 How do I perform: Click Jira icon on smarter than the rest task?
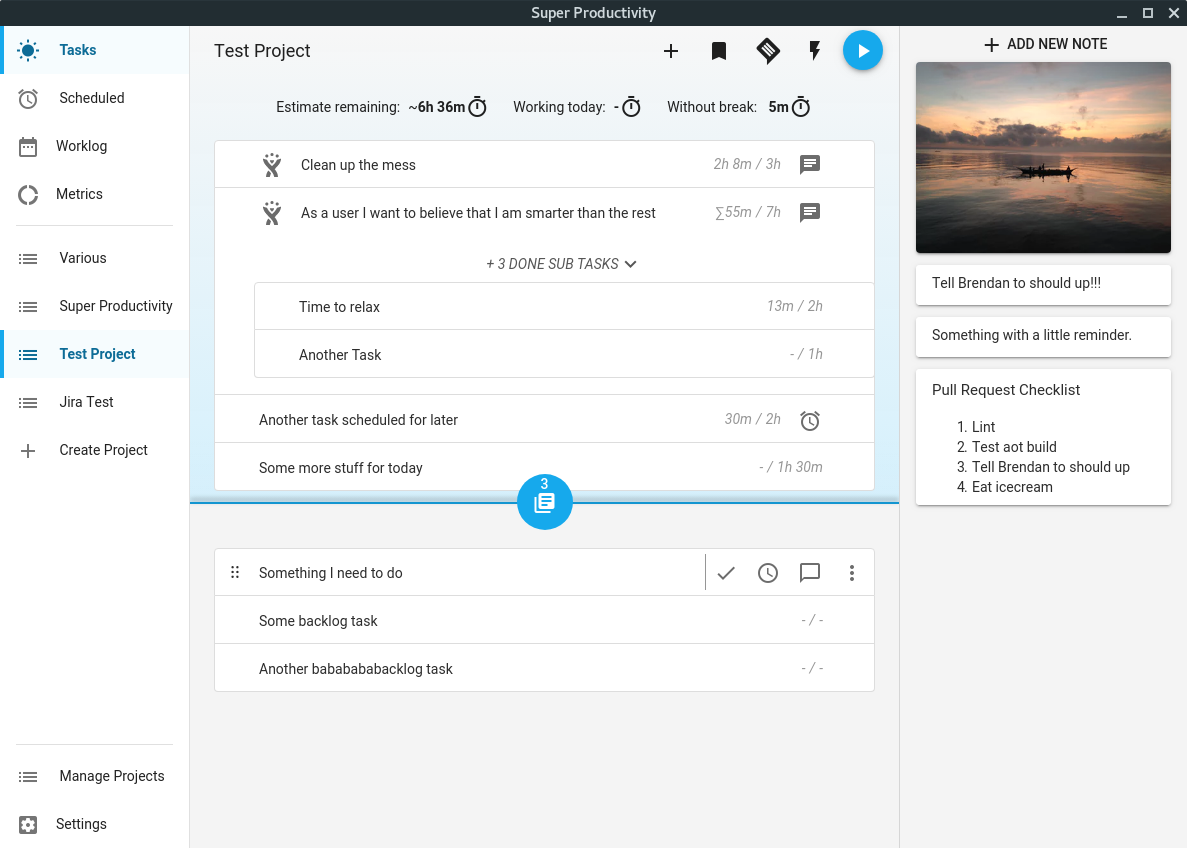(272, 213)
